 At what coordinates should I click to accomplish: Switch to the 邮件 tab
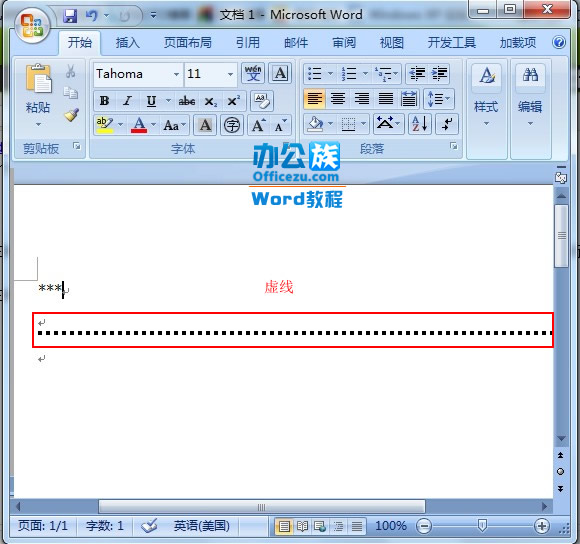[296, 43]
